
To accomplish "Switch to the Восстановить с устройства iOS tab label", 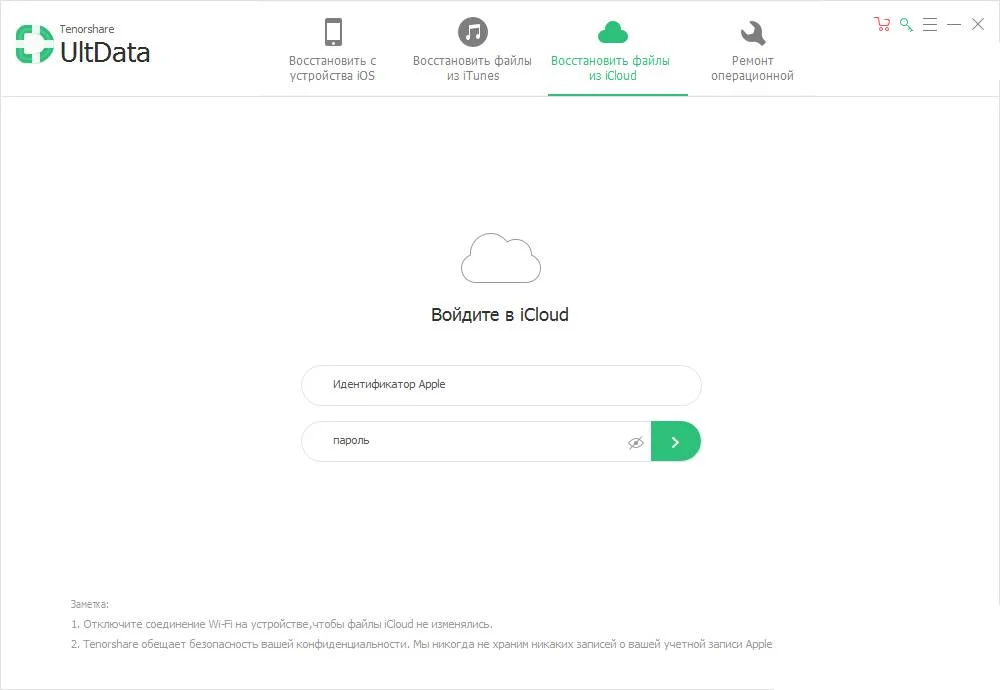I will coord(333,68).
